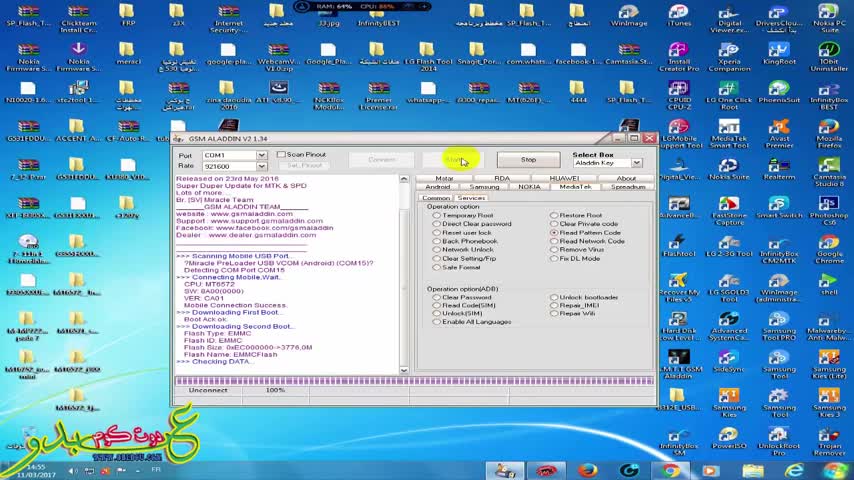Image resolution: width=854 pixels, height=480 pixels.
Task: Open Smart Switch desktop icon
Action: (779, 208)
